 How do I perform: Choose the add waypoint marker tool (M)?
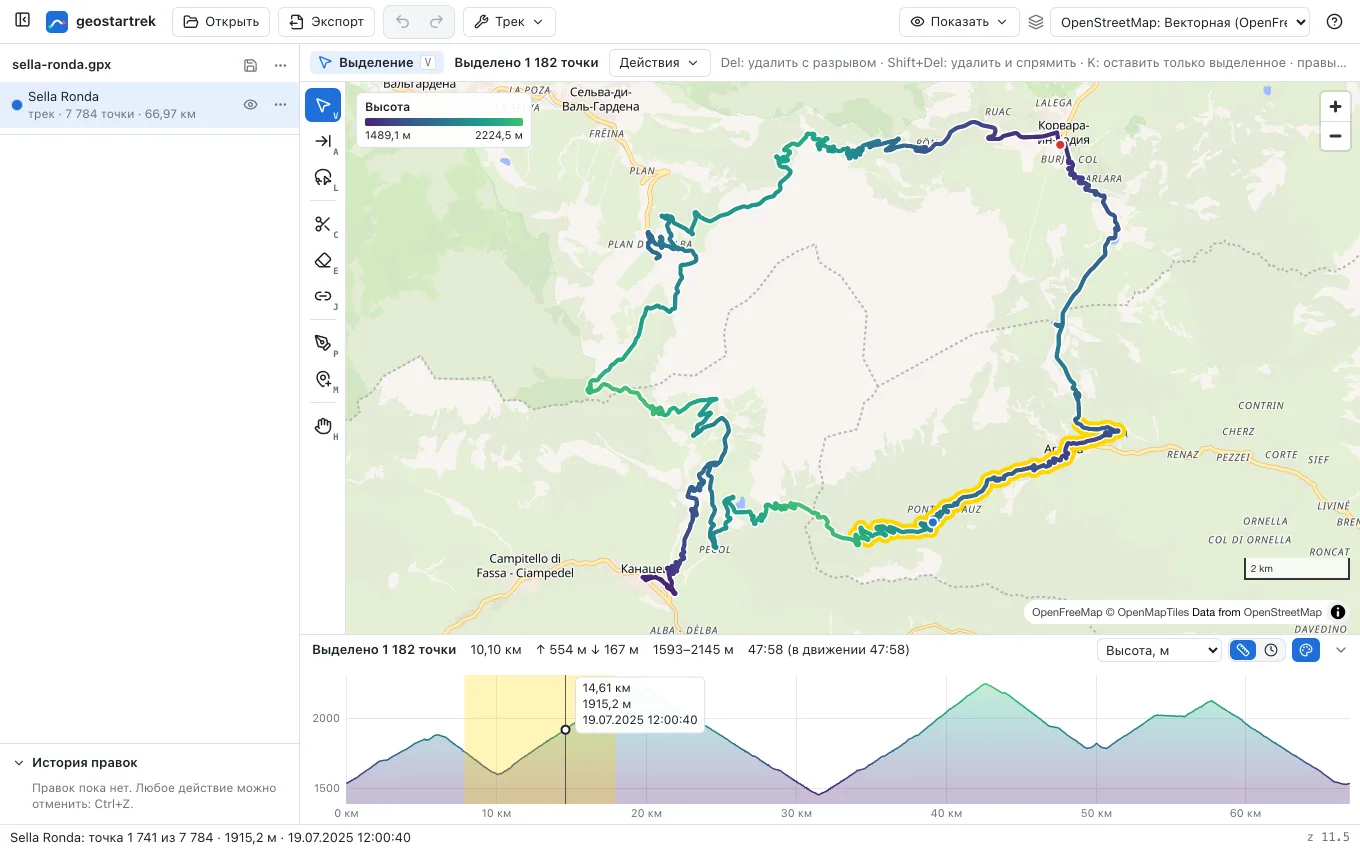pos(323,379)
